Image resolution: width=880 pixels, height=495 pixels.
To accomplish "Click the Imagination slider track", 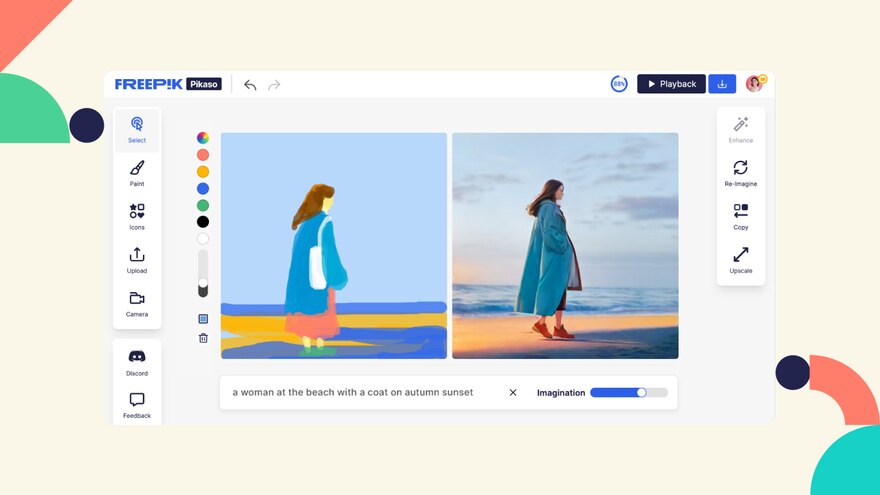I will pos(629,392).
